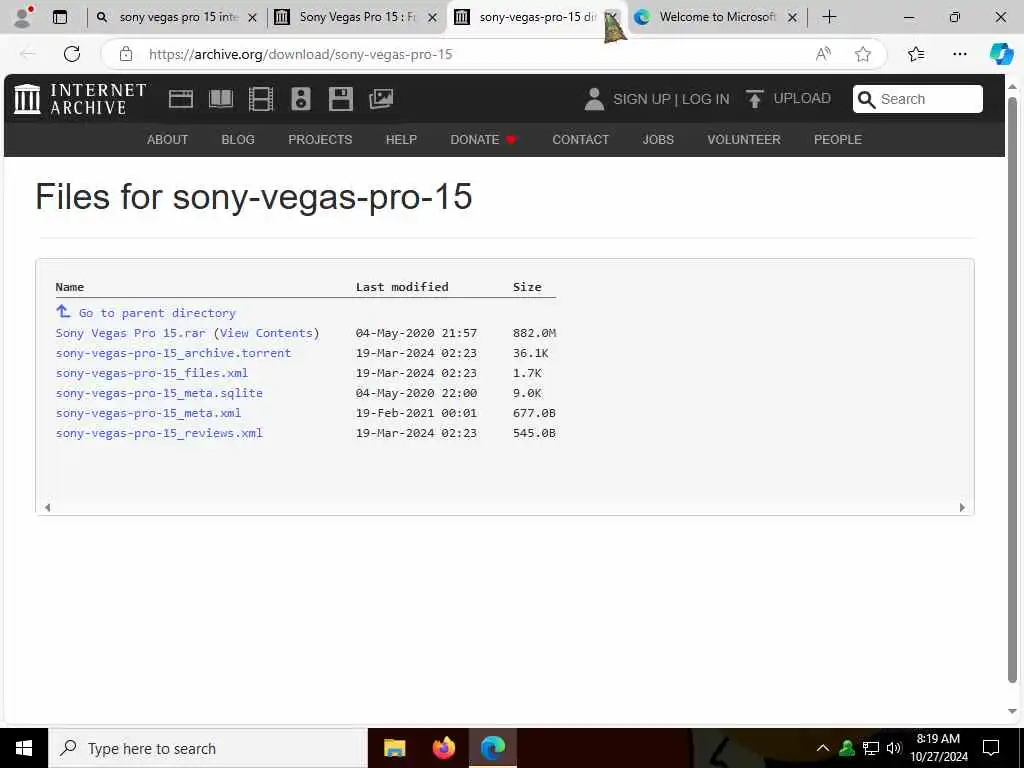The width and height of the screenshot is (1024, 768).
Task: Open the BLOG menu item
Action: (238, 140)
